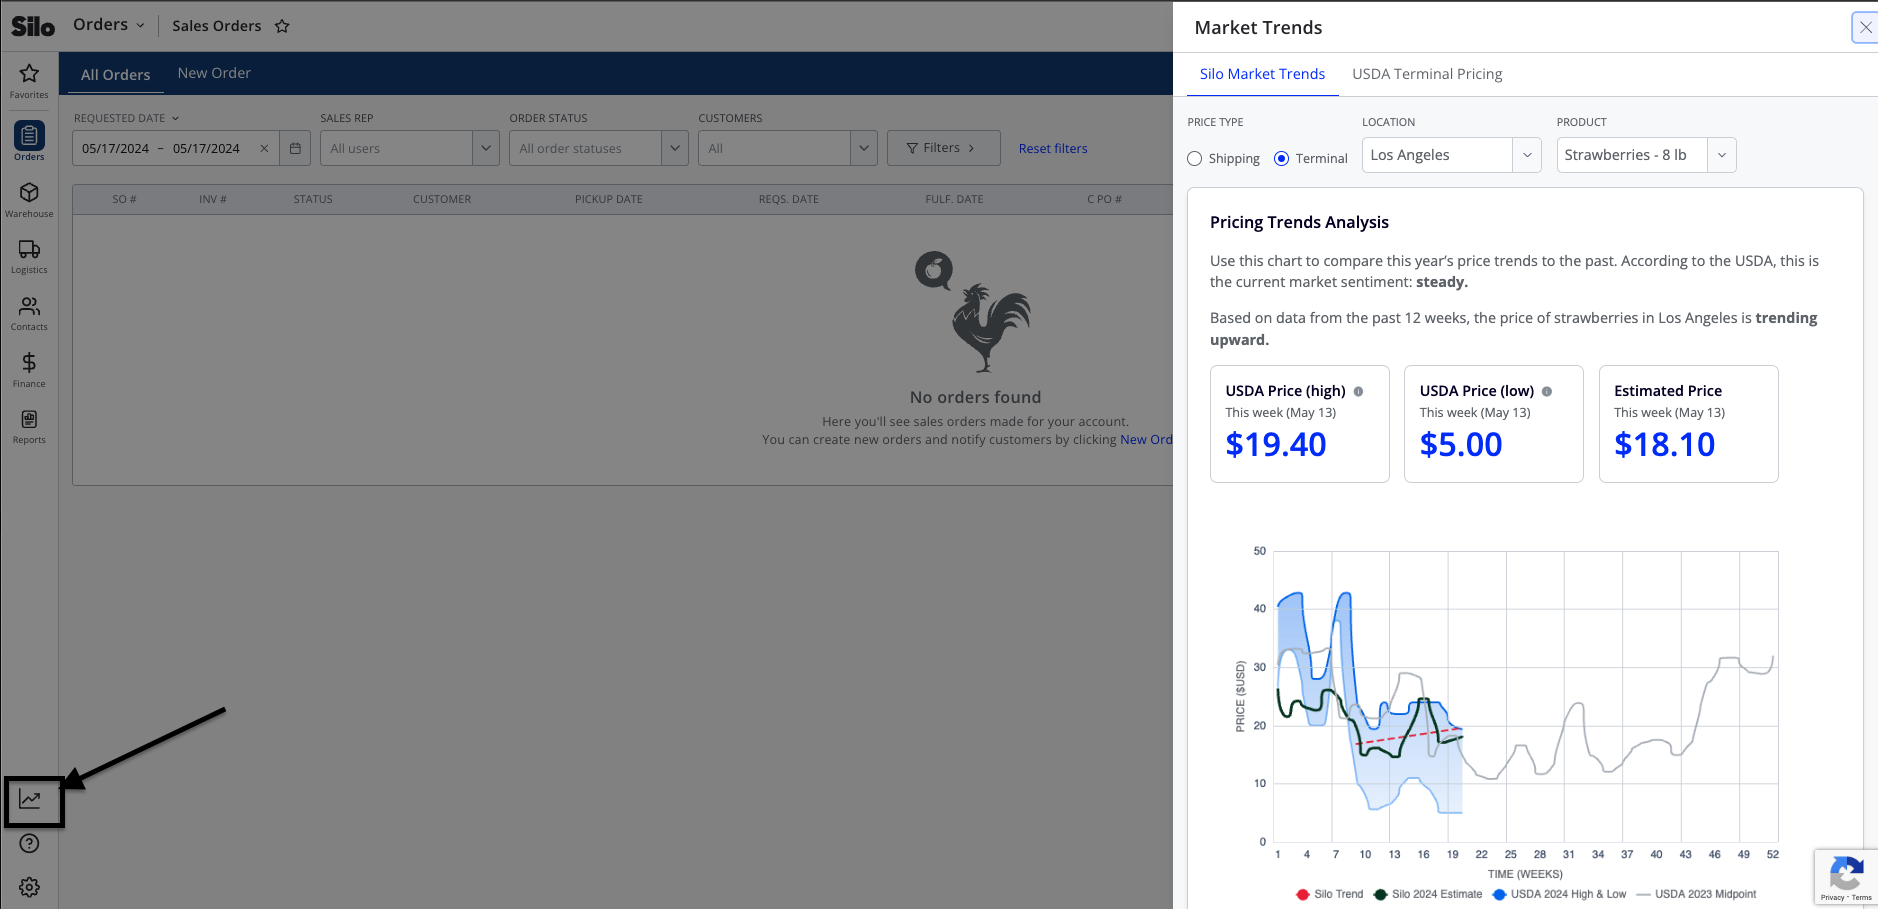Sort by PICKUP DATE column header

click(x=609, y=199)
